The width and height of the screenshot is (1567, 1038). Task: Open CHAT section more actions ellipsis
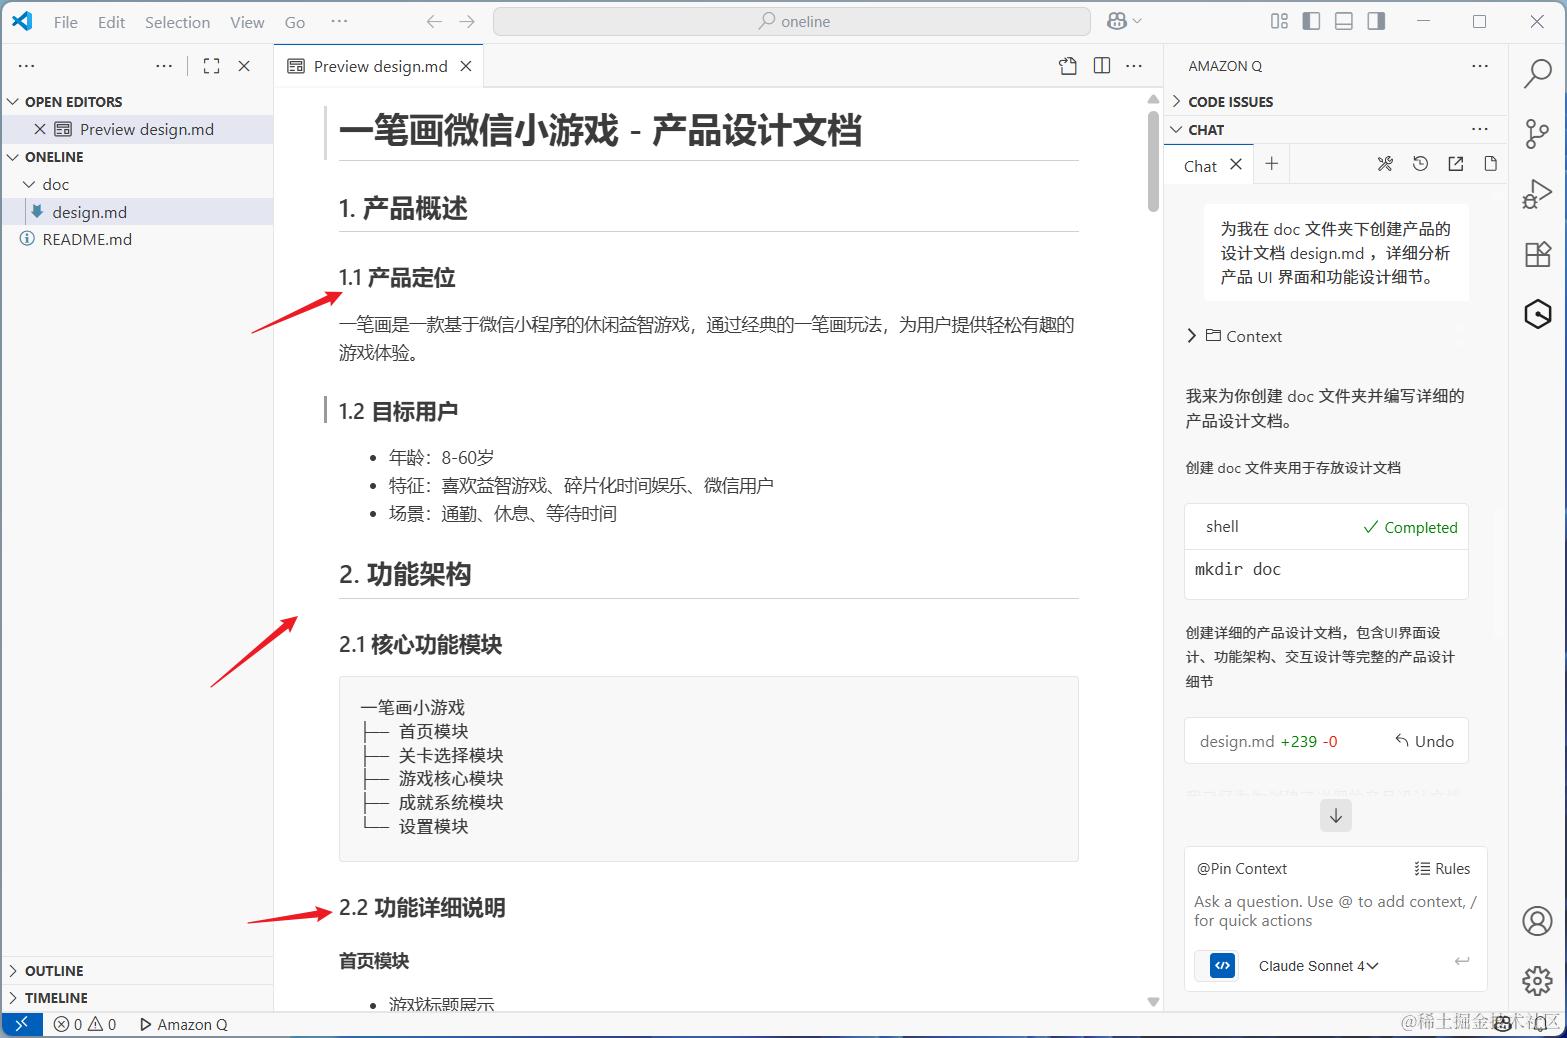[x=1480, y=130]
